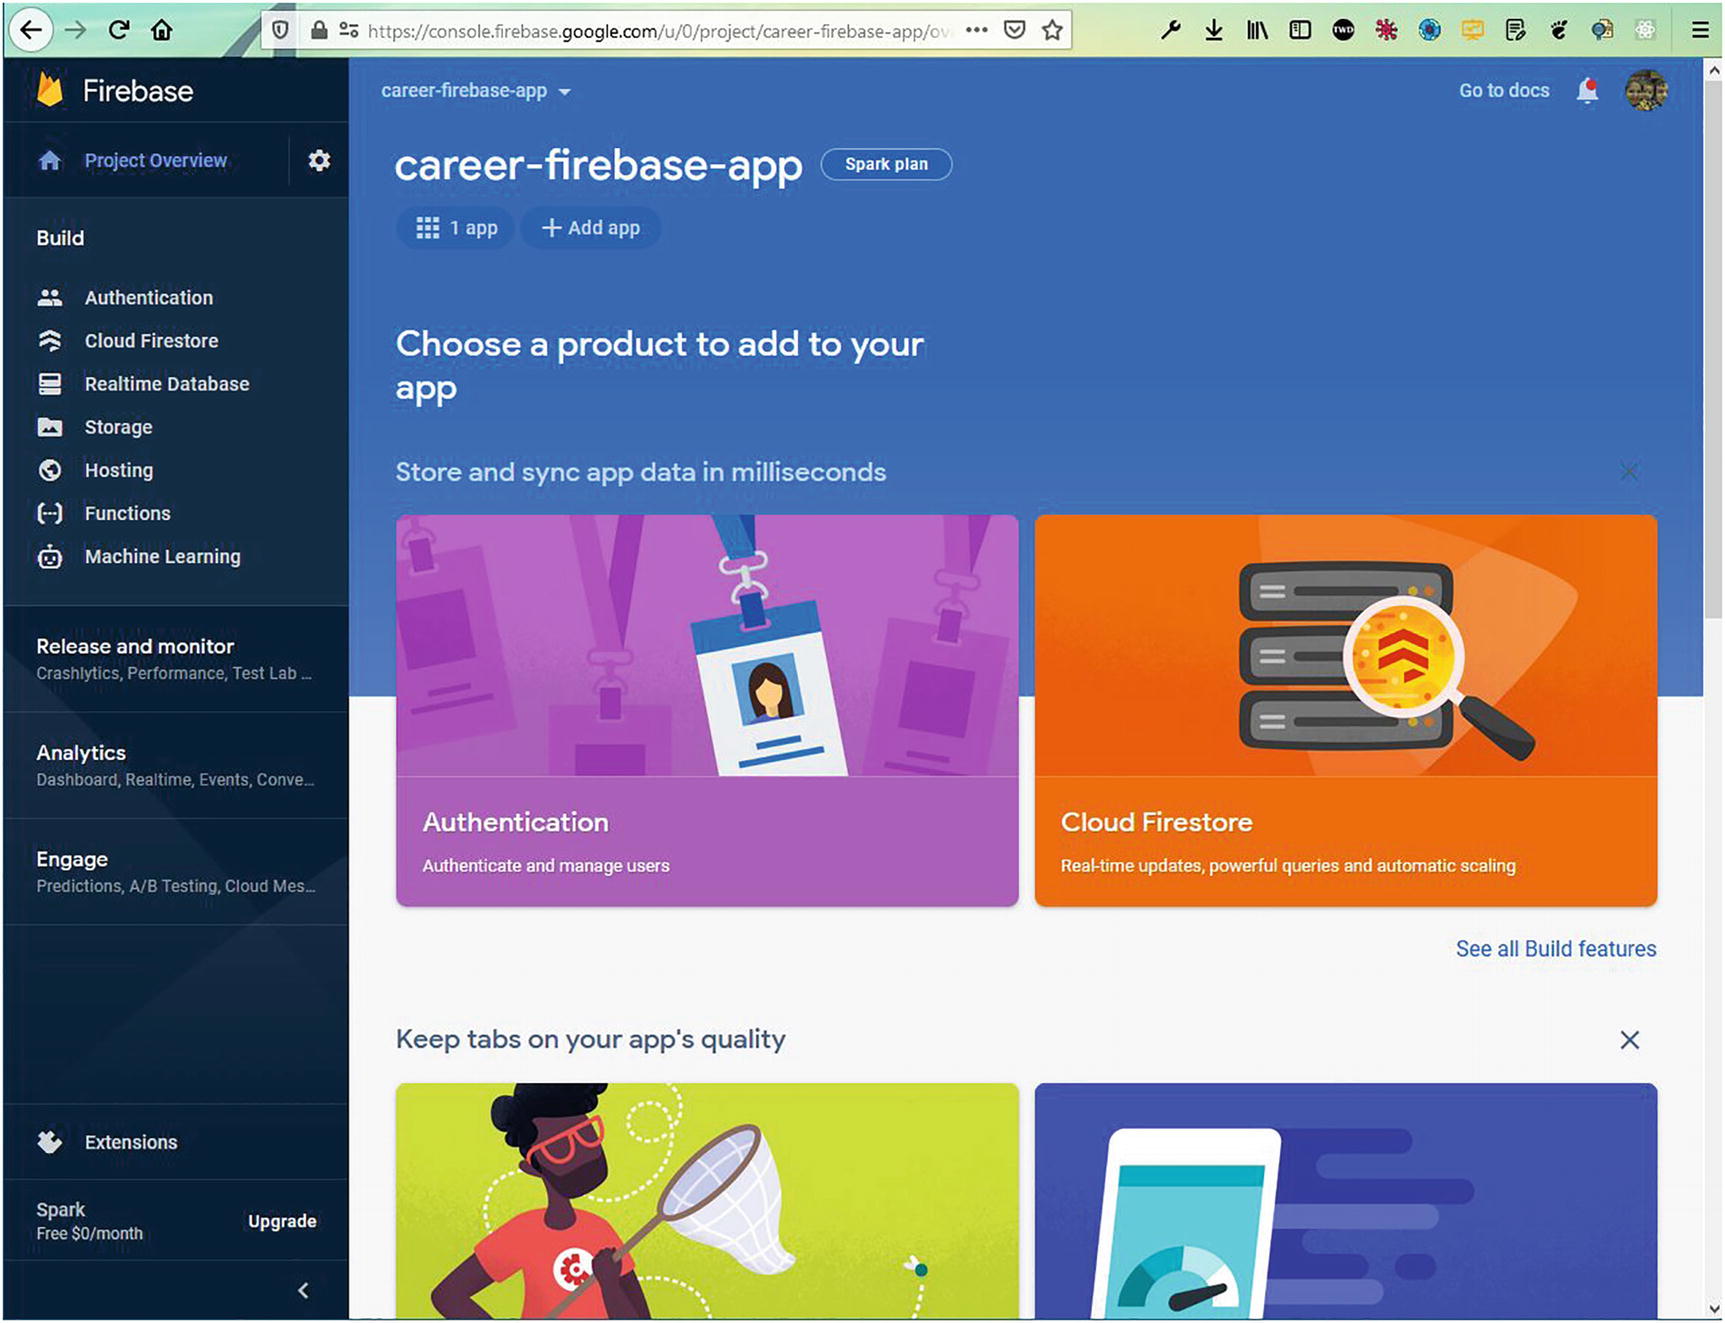Screen dimensions: 1725x1323
Task: Select Realtime Database in sidebar
Action: click(x=166, y=384)
